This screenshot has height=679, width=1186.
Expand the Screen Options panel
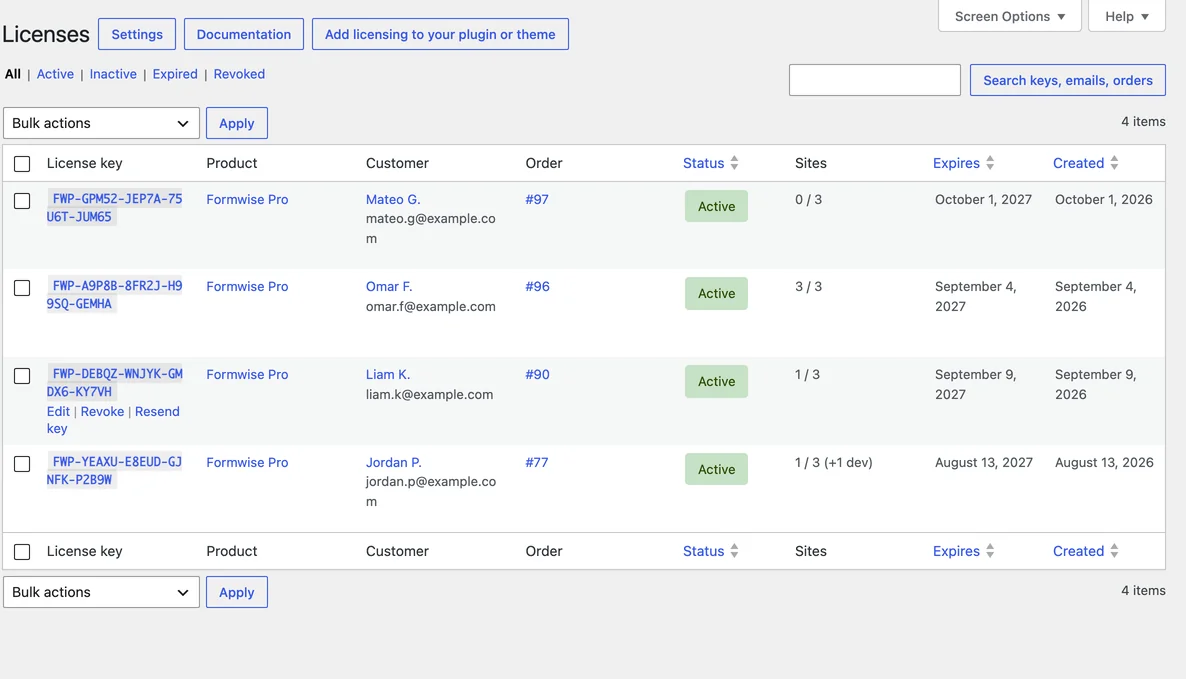1009,16
